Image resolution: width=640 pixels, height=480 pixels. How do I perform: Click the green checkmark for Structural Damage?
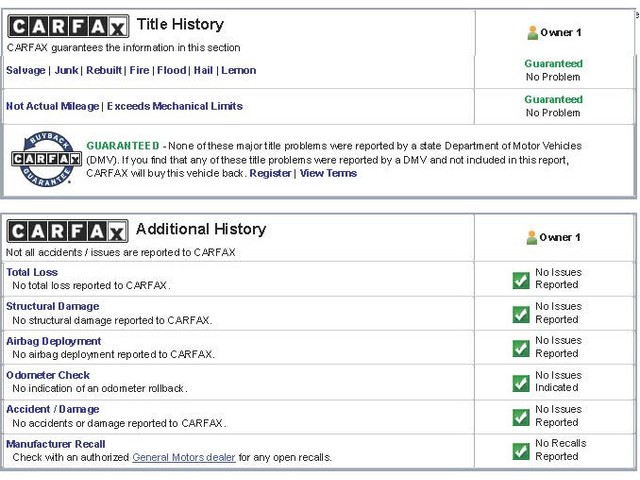click(521, 313)
